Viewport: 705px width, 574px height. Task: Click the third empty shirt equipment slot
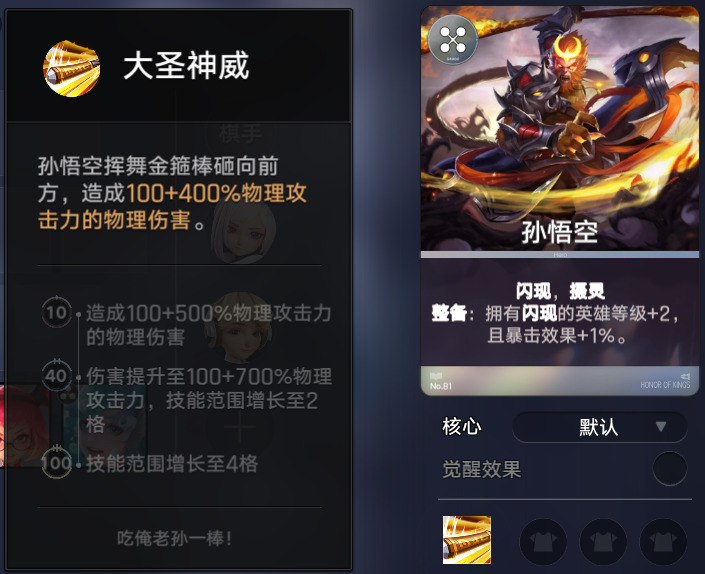(663, 541)
